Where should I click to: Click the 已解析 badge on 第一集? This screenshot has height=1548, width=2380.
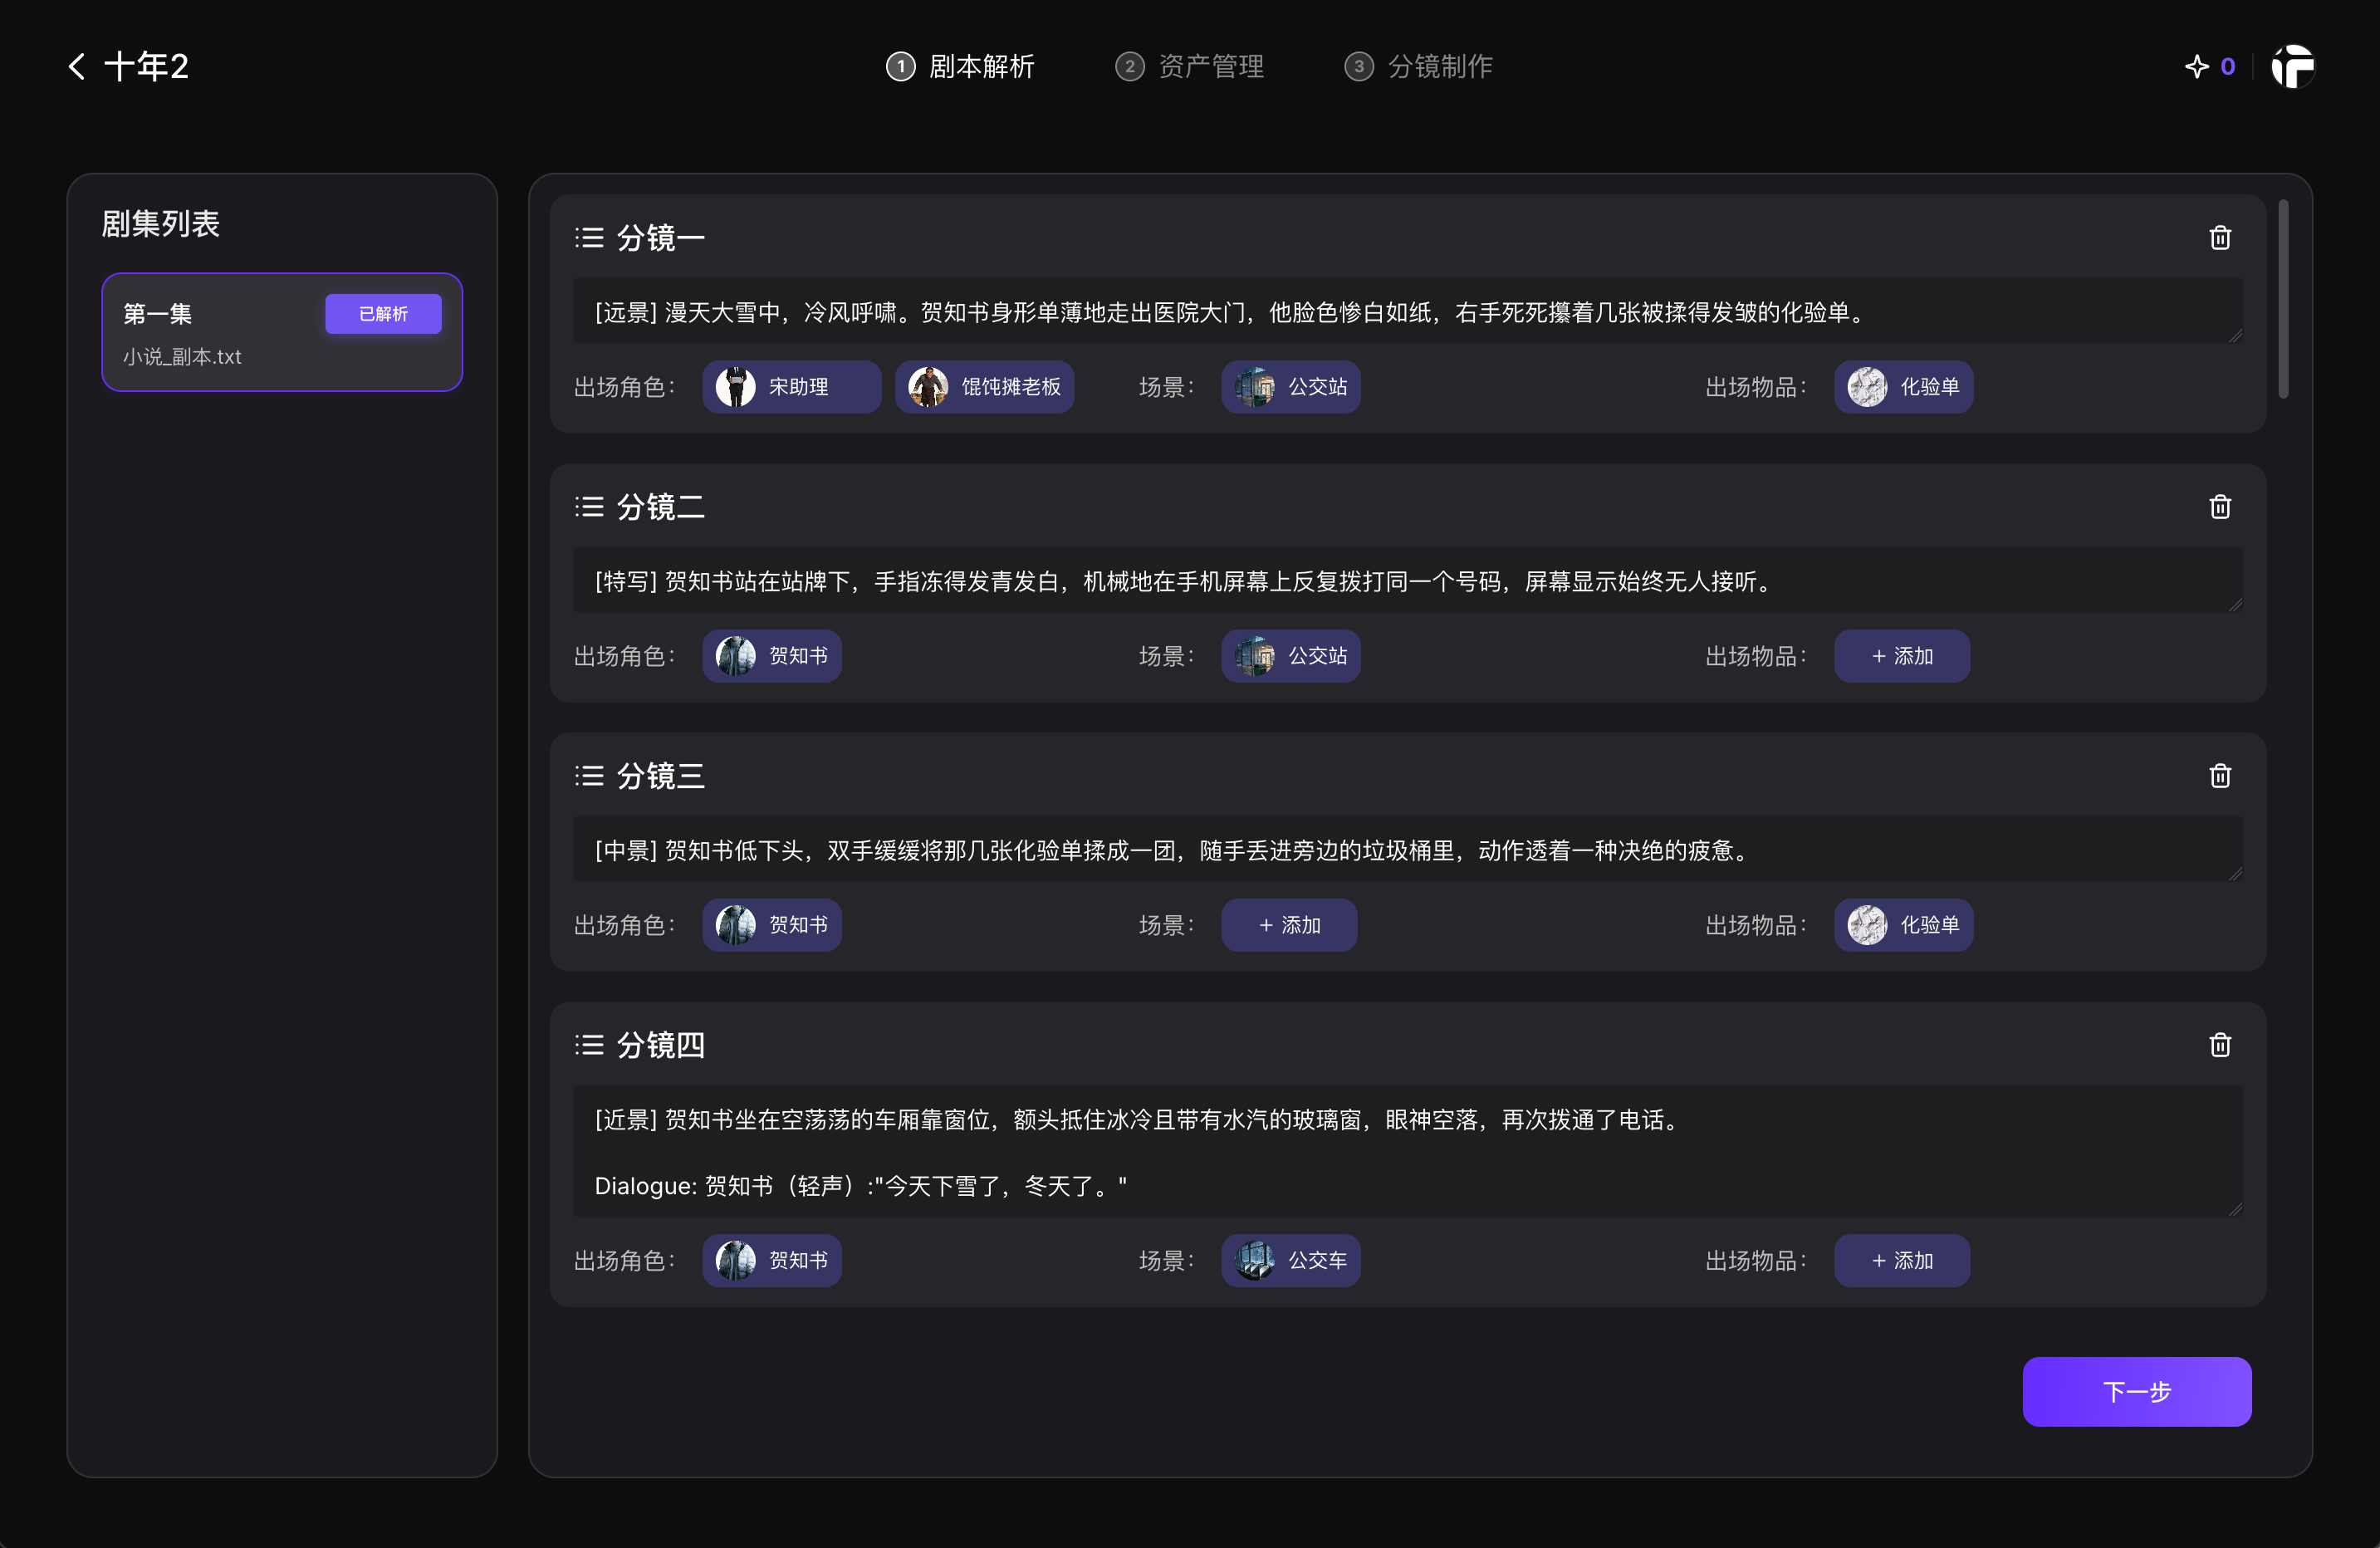(383, 313)
